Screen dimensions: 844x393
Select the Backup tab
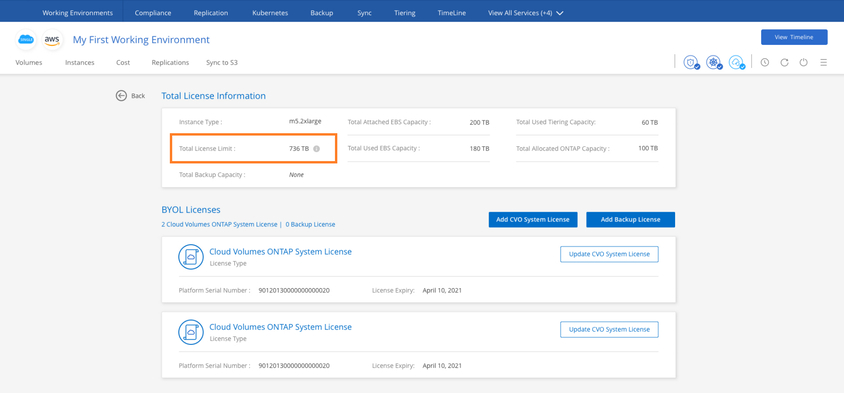click(x=321, y=13)
